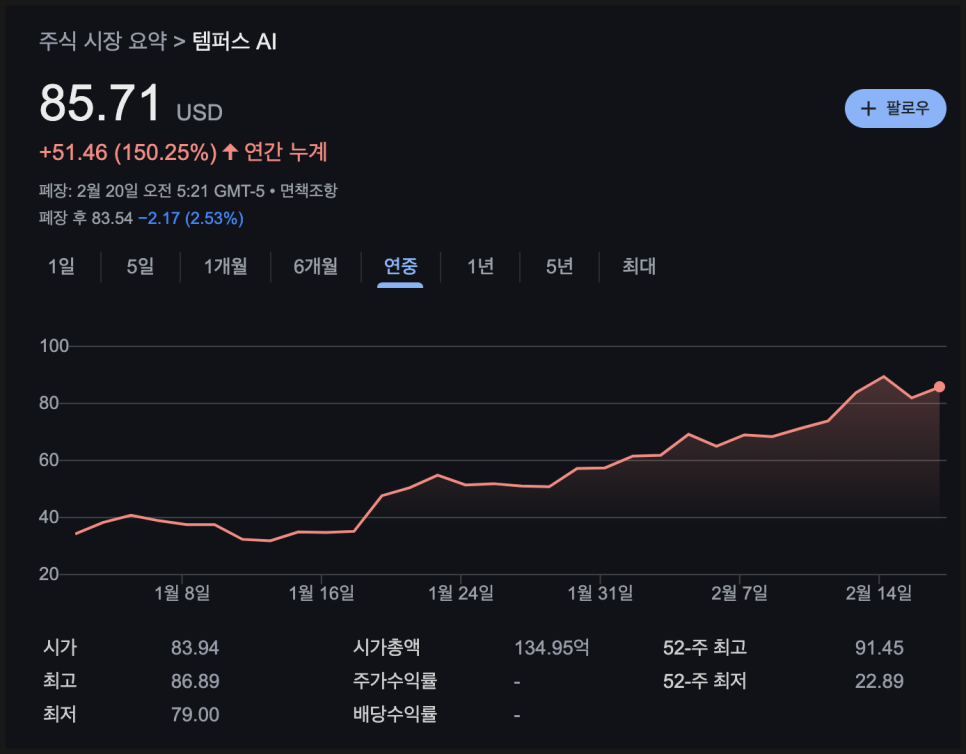Click the 2월 14일 axis date label
Screen dimensions: 966x754
(879, 593)
